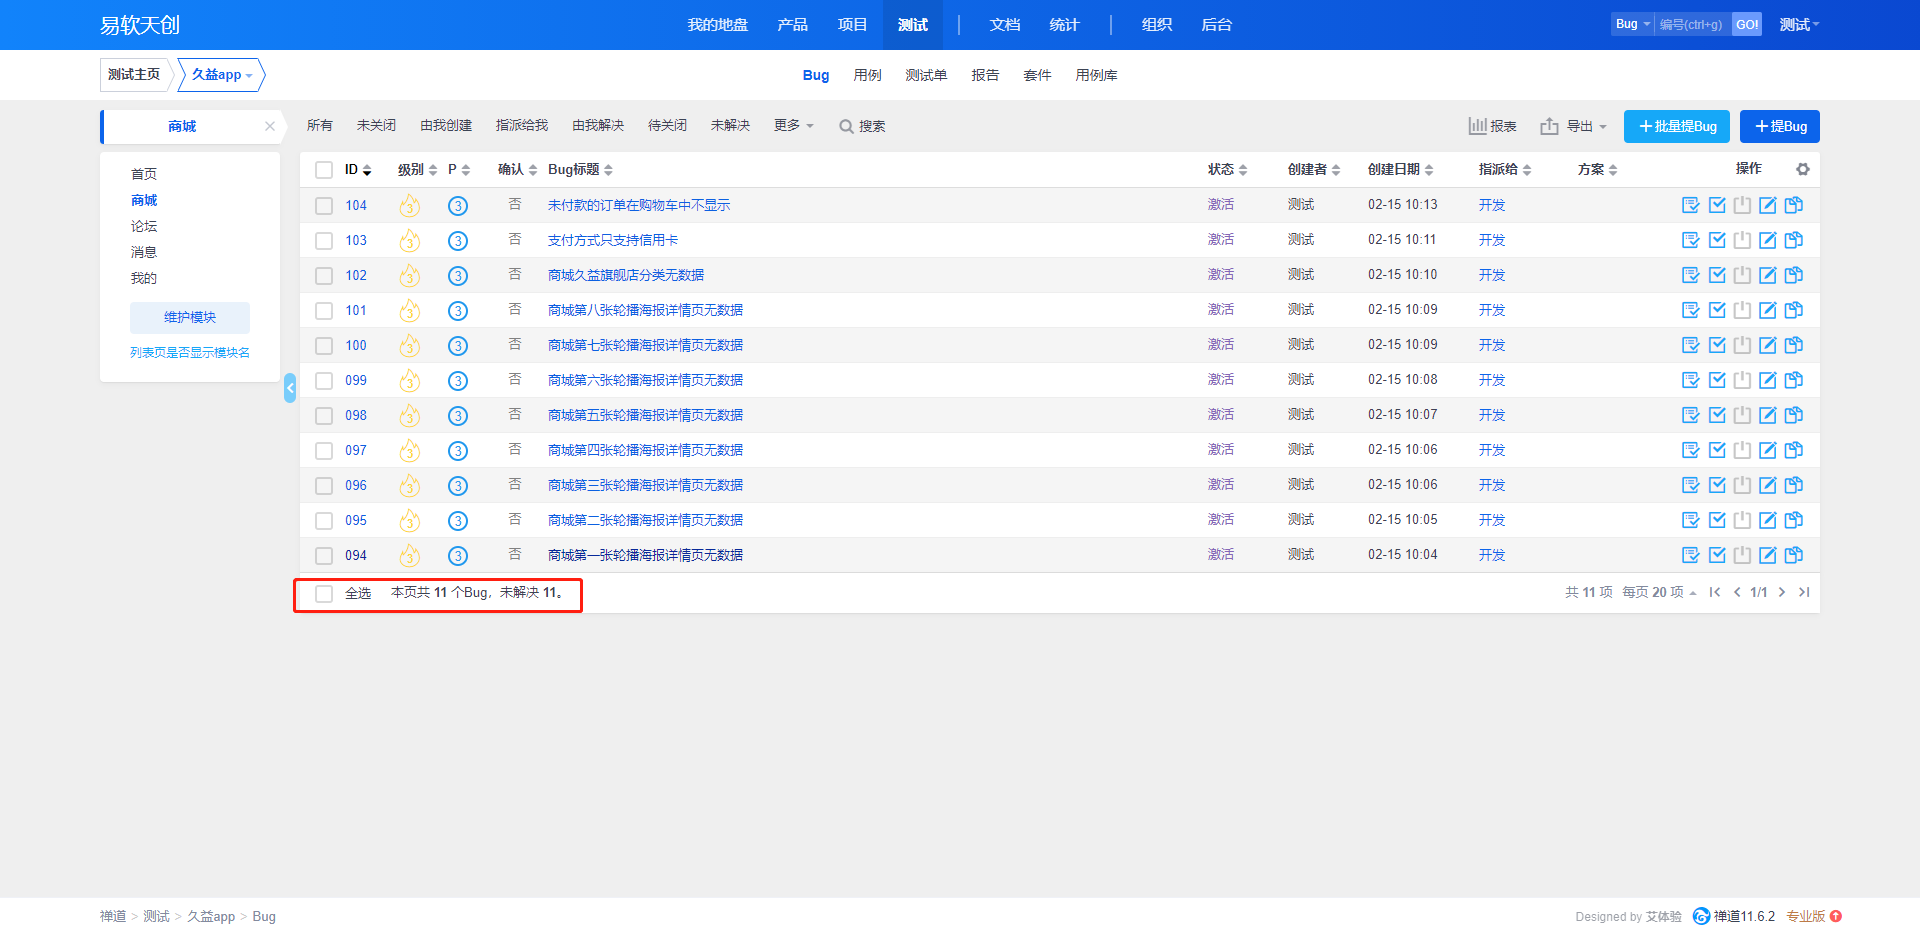Click the 提Bug button
The height and width of the screenshot is (937, 1920).
1780,126
